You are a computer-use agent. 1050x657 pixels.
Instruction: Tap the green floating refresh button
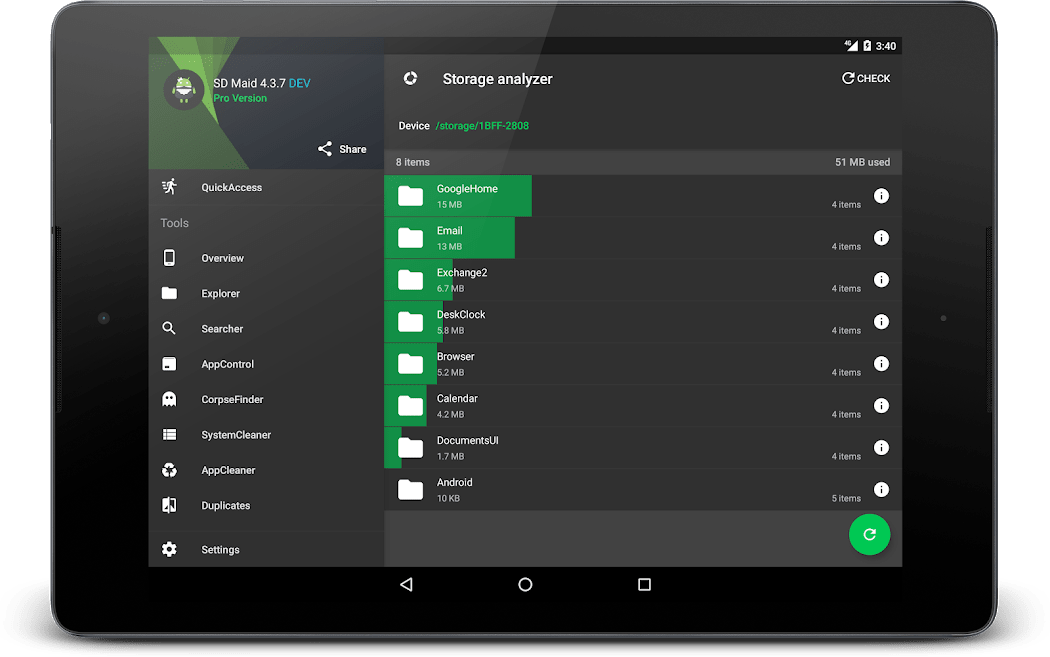coord(869,535)
